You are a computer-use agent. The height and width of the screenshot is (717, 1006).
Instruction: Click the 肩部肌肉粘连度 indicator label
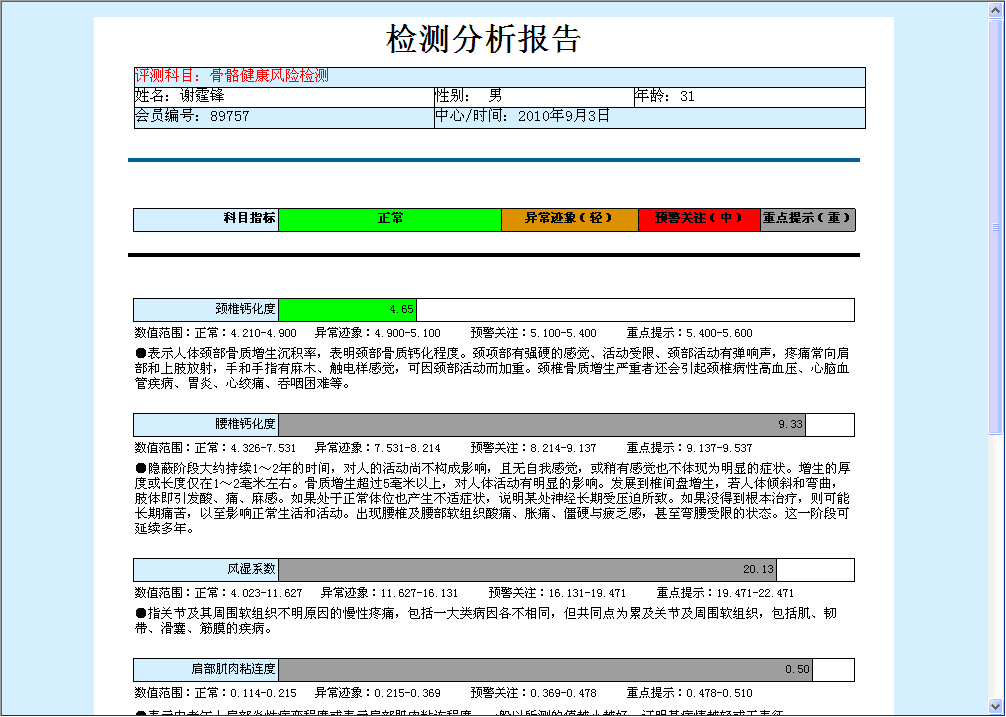pyautogui.click(x=206, y=670)
